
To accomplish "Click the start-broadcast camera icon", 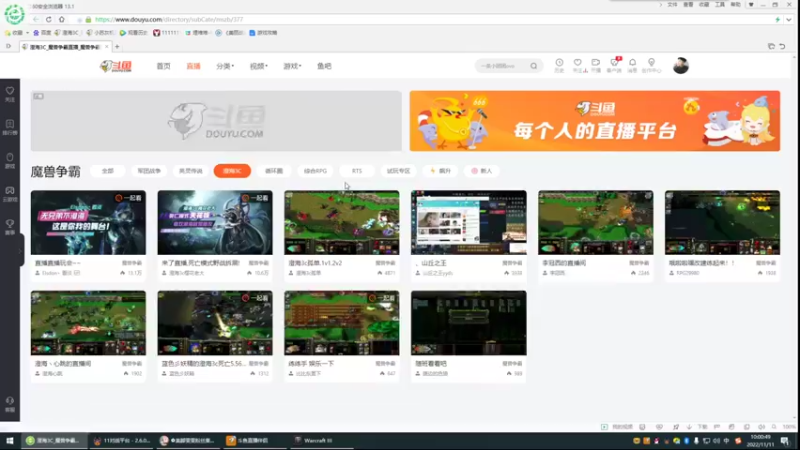I will (595, 65).
